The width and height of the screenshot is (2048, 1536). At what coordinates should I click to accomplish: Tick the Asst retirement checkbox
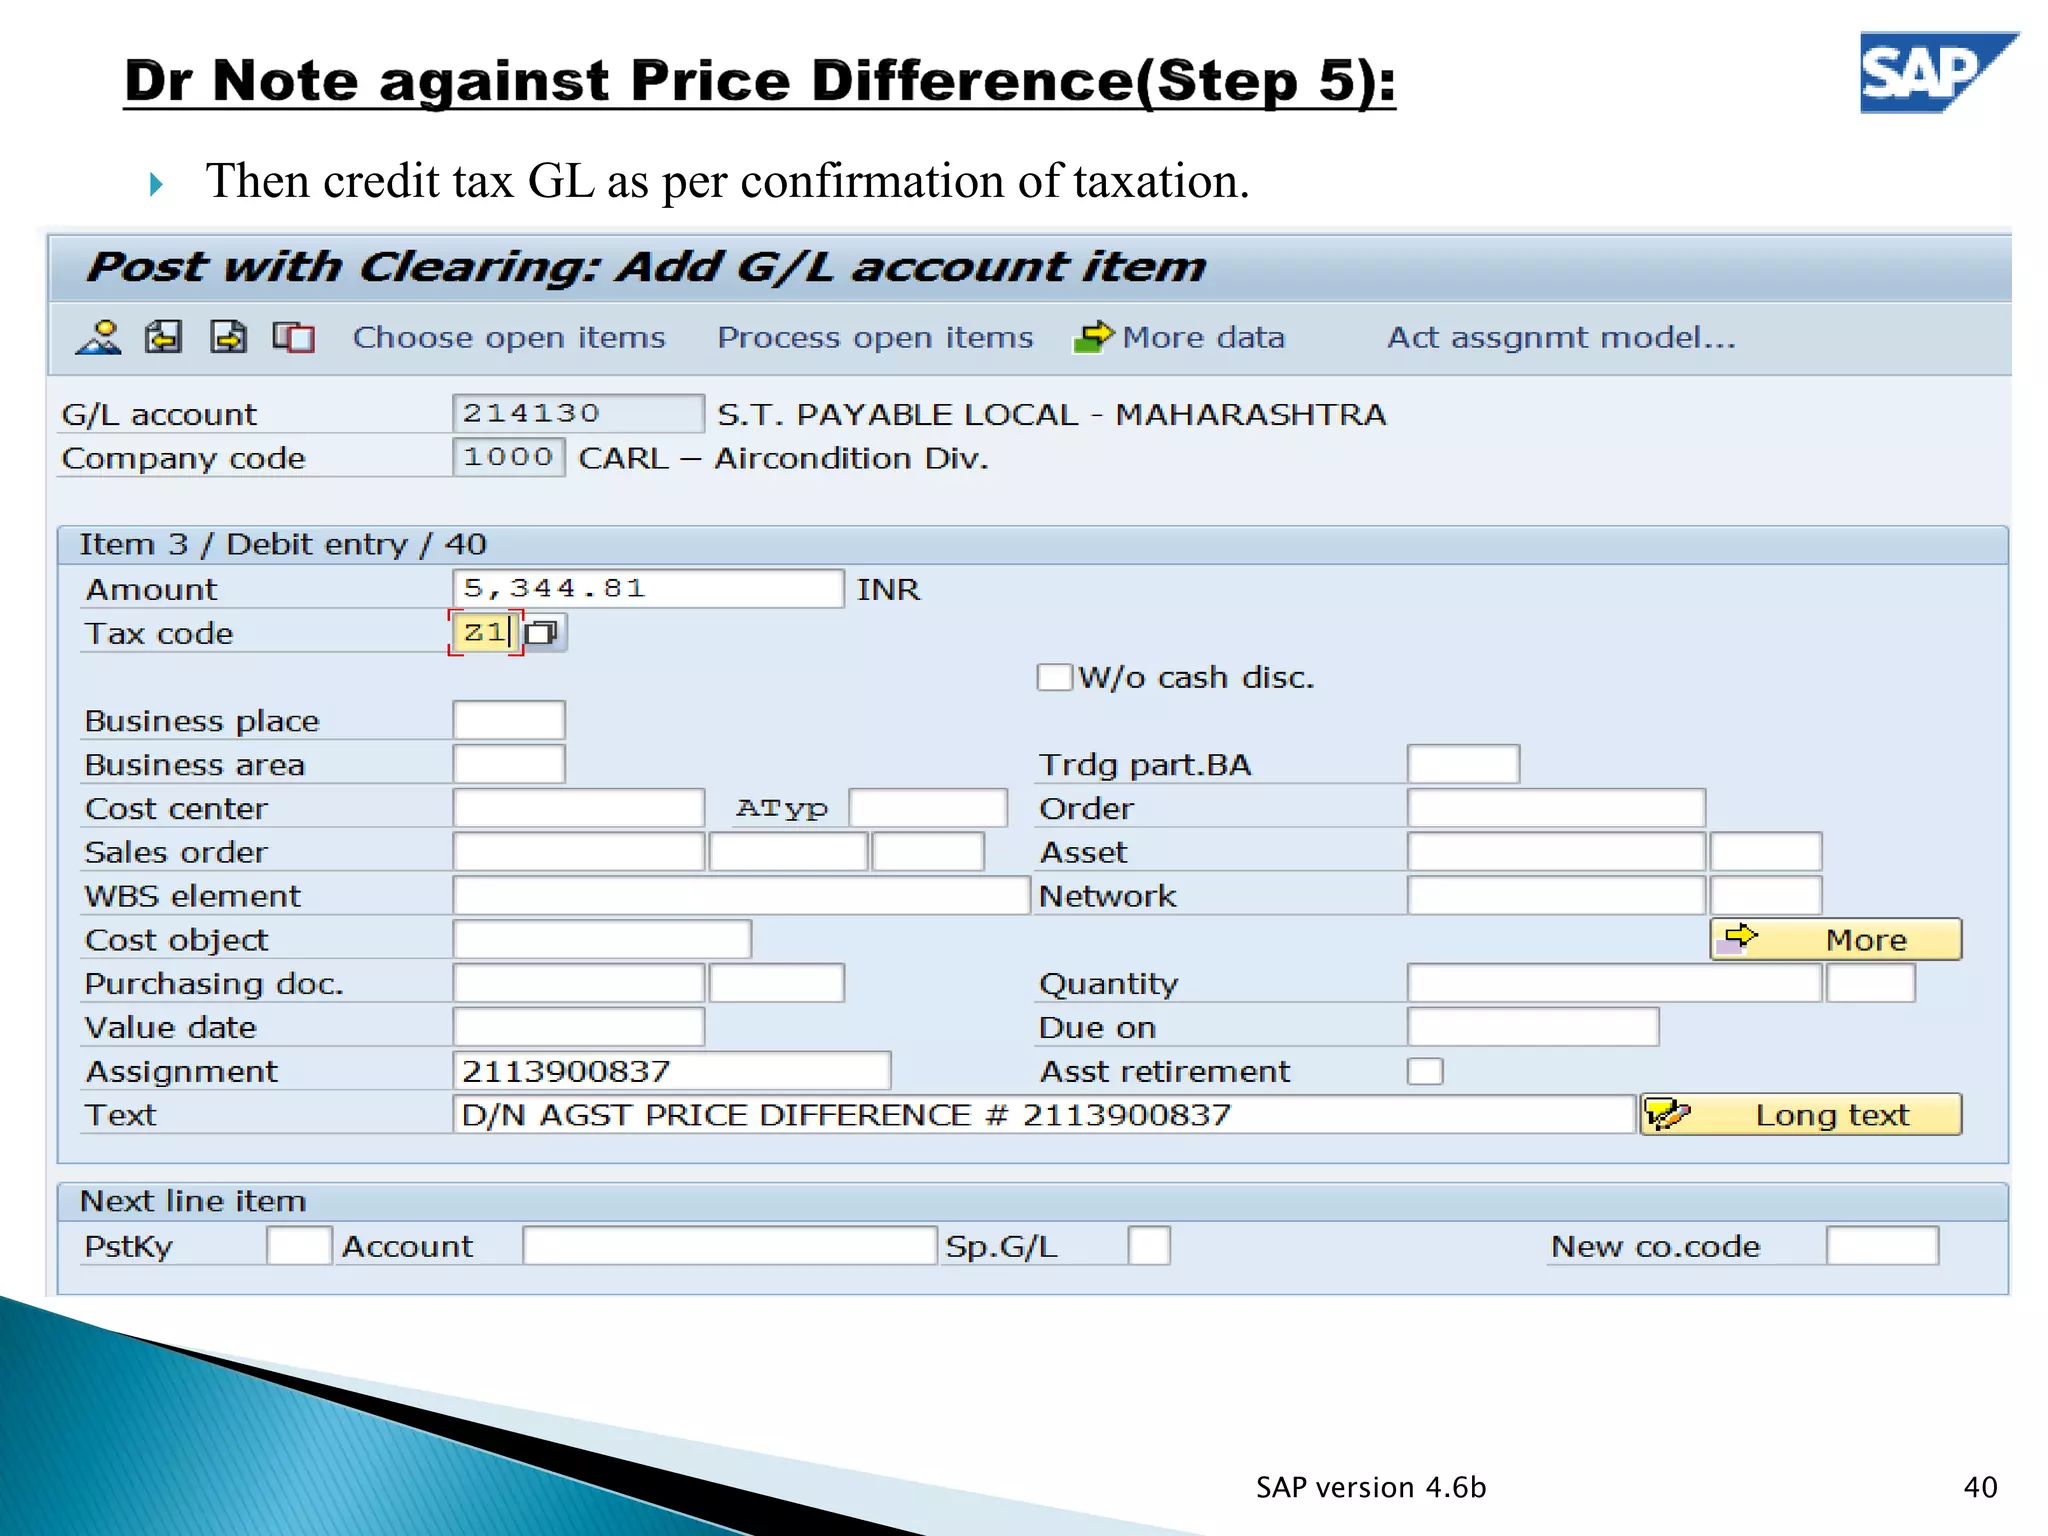click(1425, 1071)
